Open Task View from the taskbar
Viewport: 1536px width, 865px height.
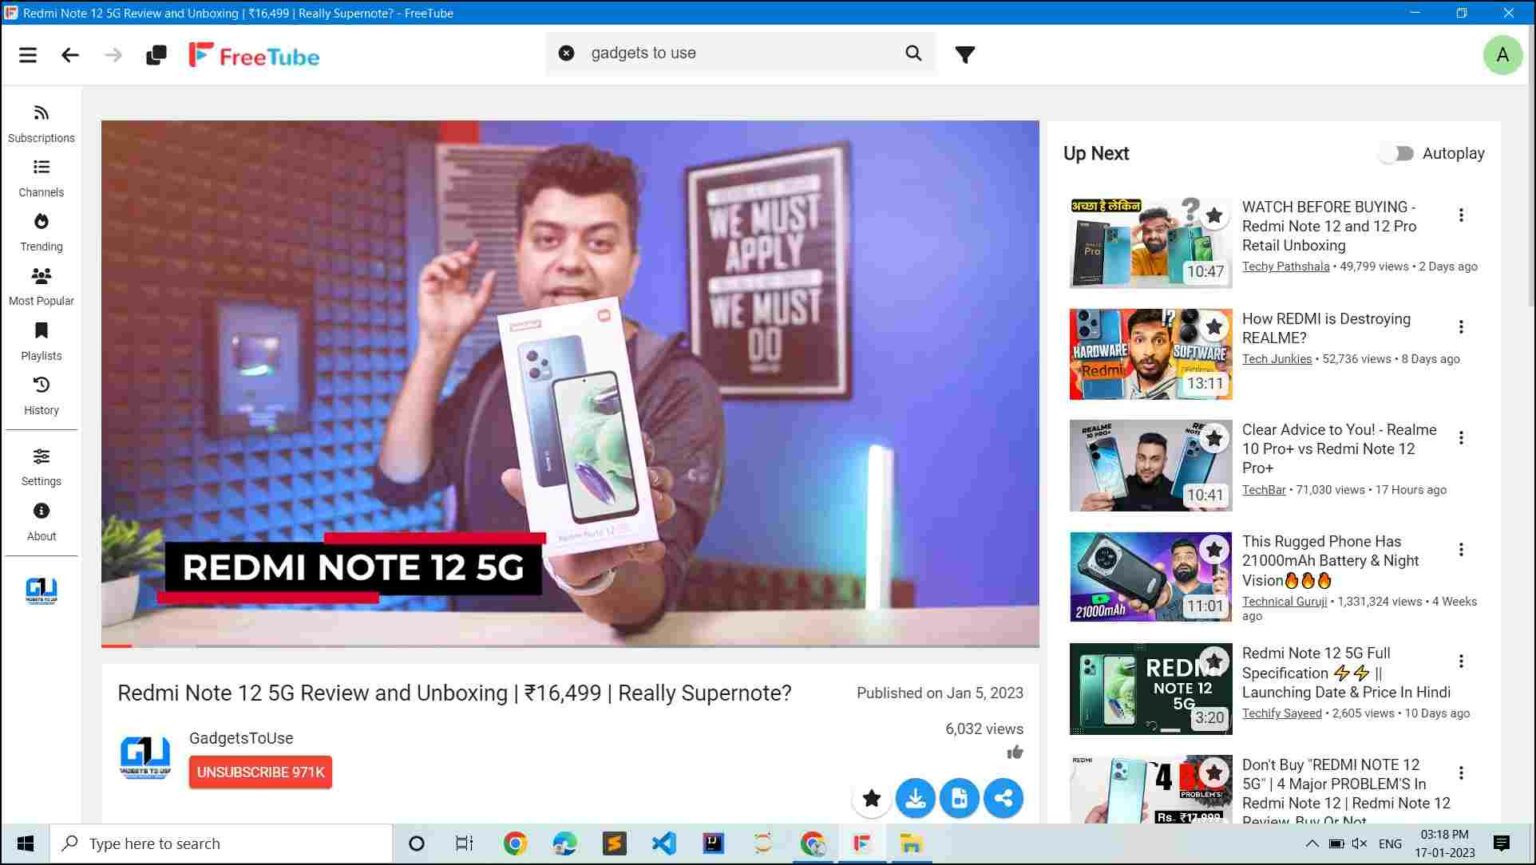click(464, 843)
